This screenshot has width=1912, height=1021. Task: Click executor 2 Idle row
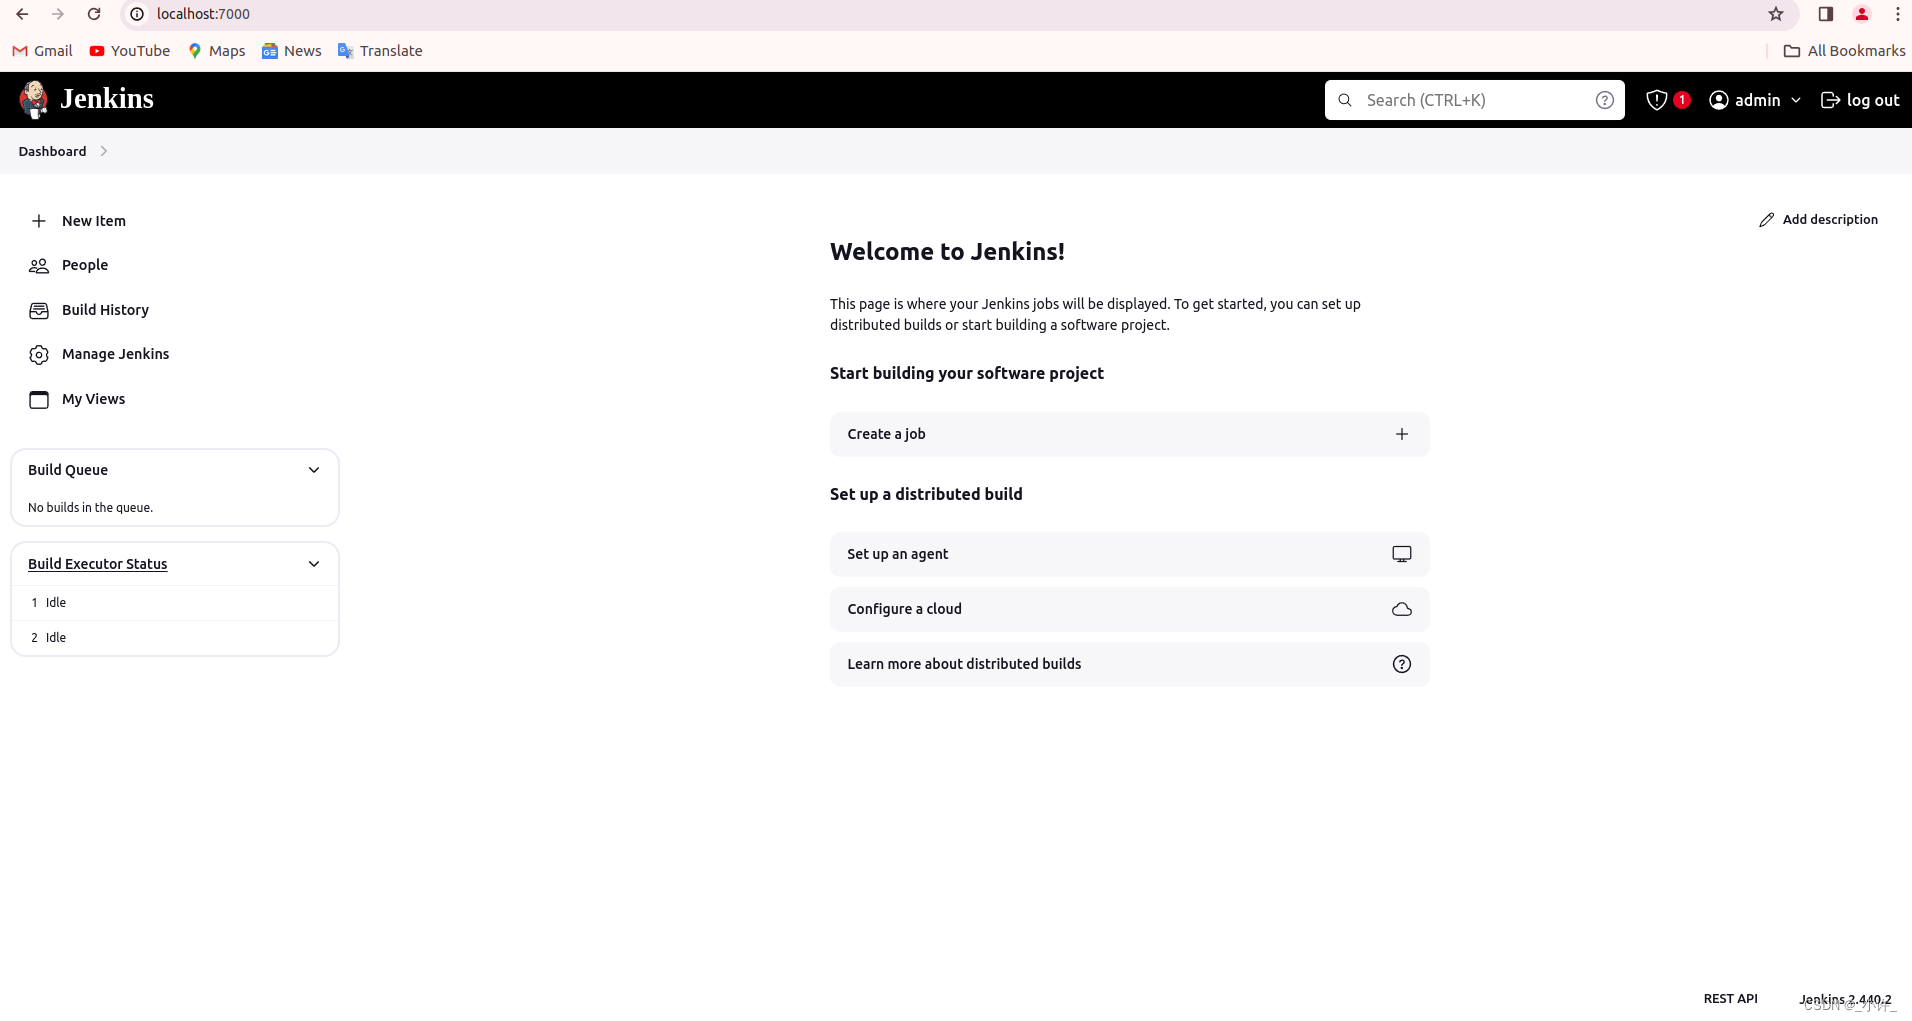coord(175,638)
